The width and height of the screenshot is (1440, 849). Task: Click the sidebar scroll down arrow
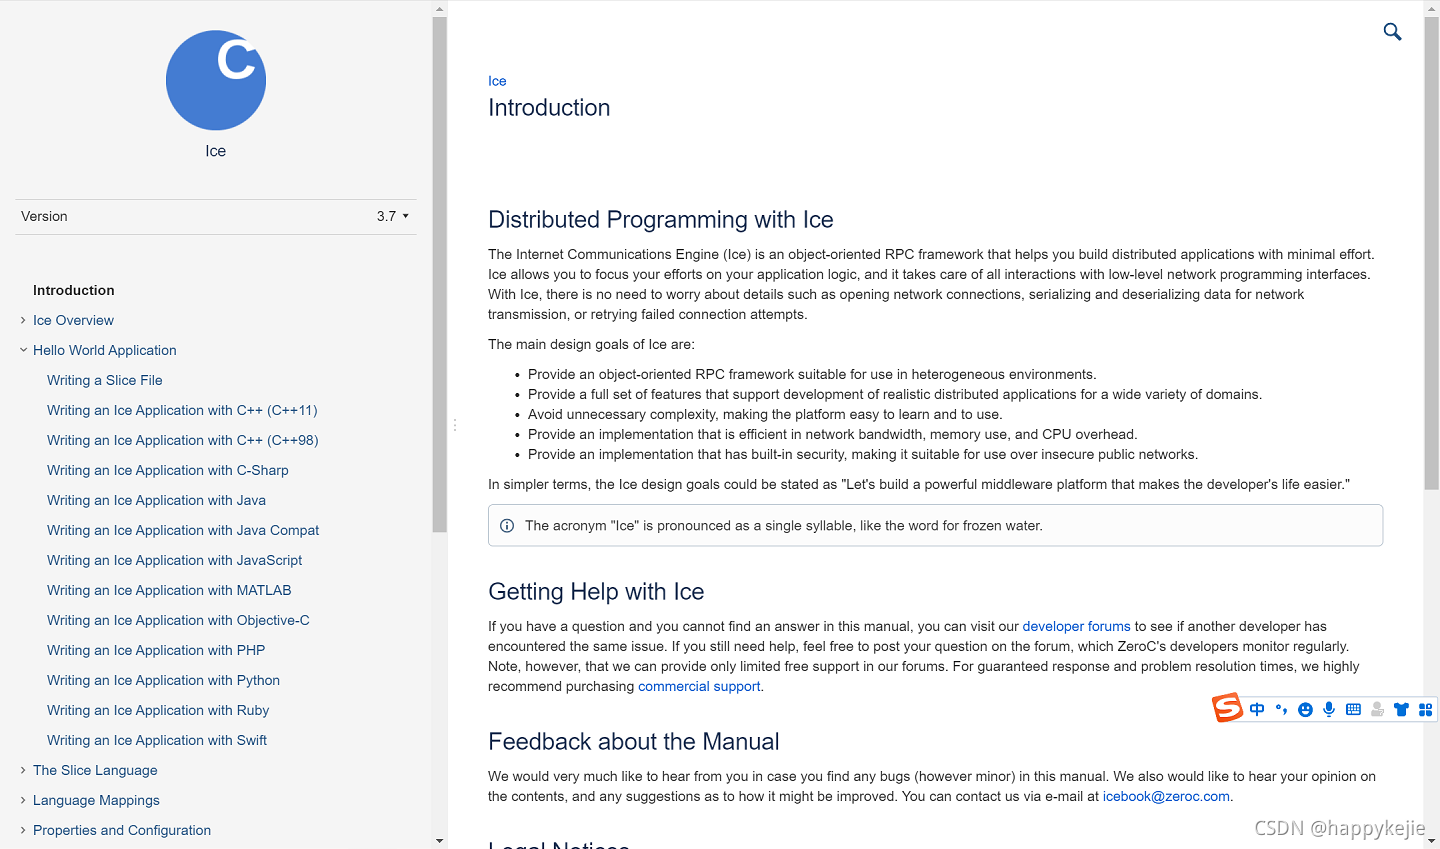[x=440, y=841]
